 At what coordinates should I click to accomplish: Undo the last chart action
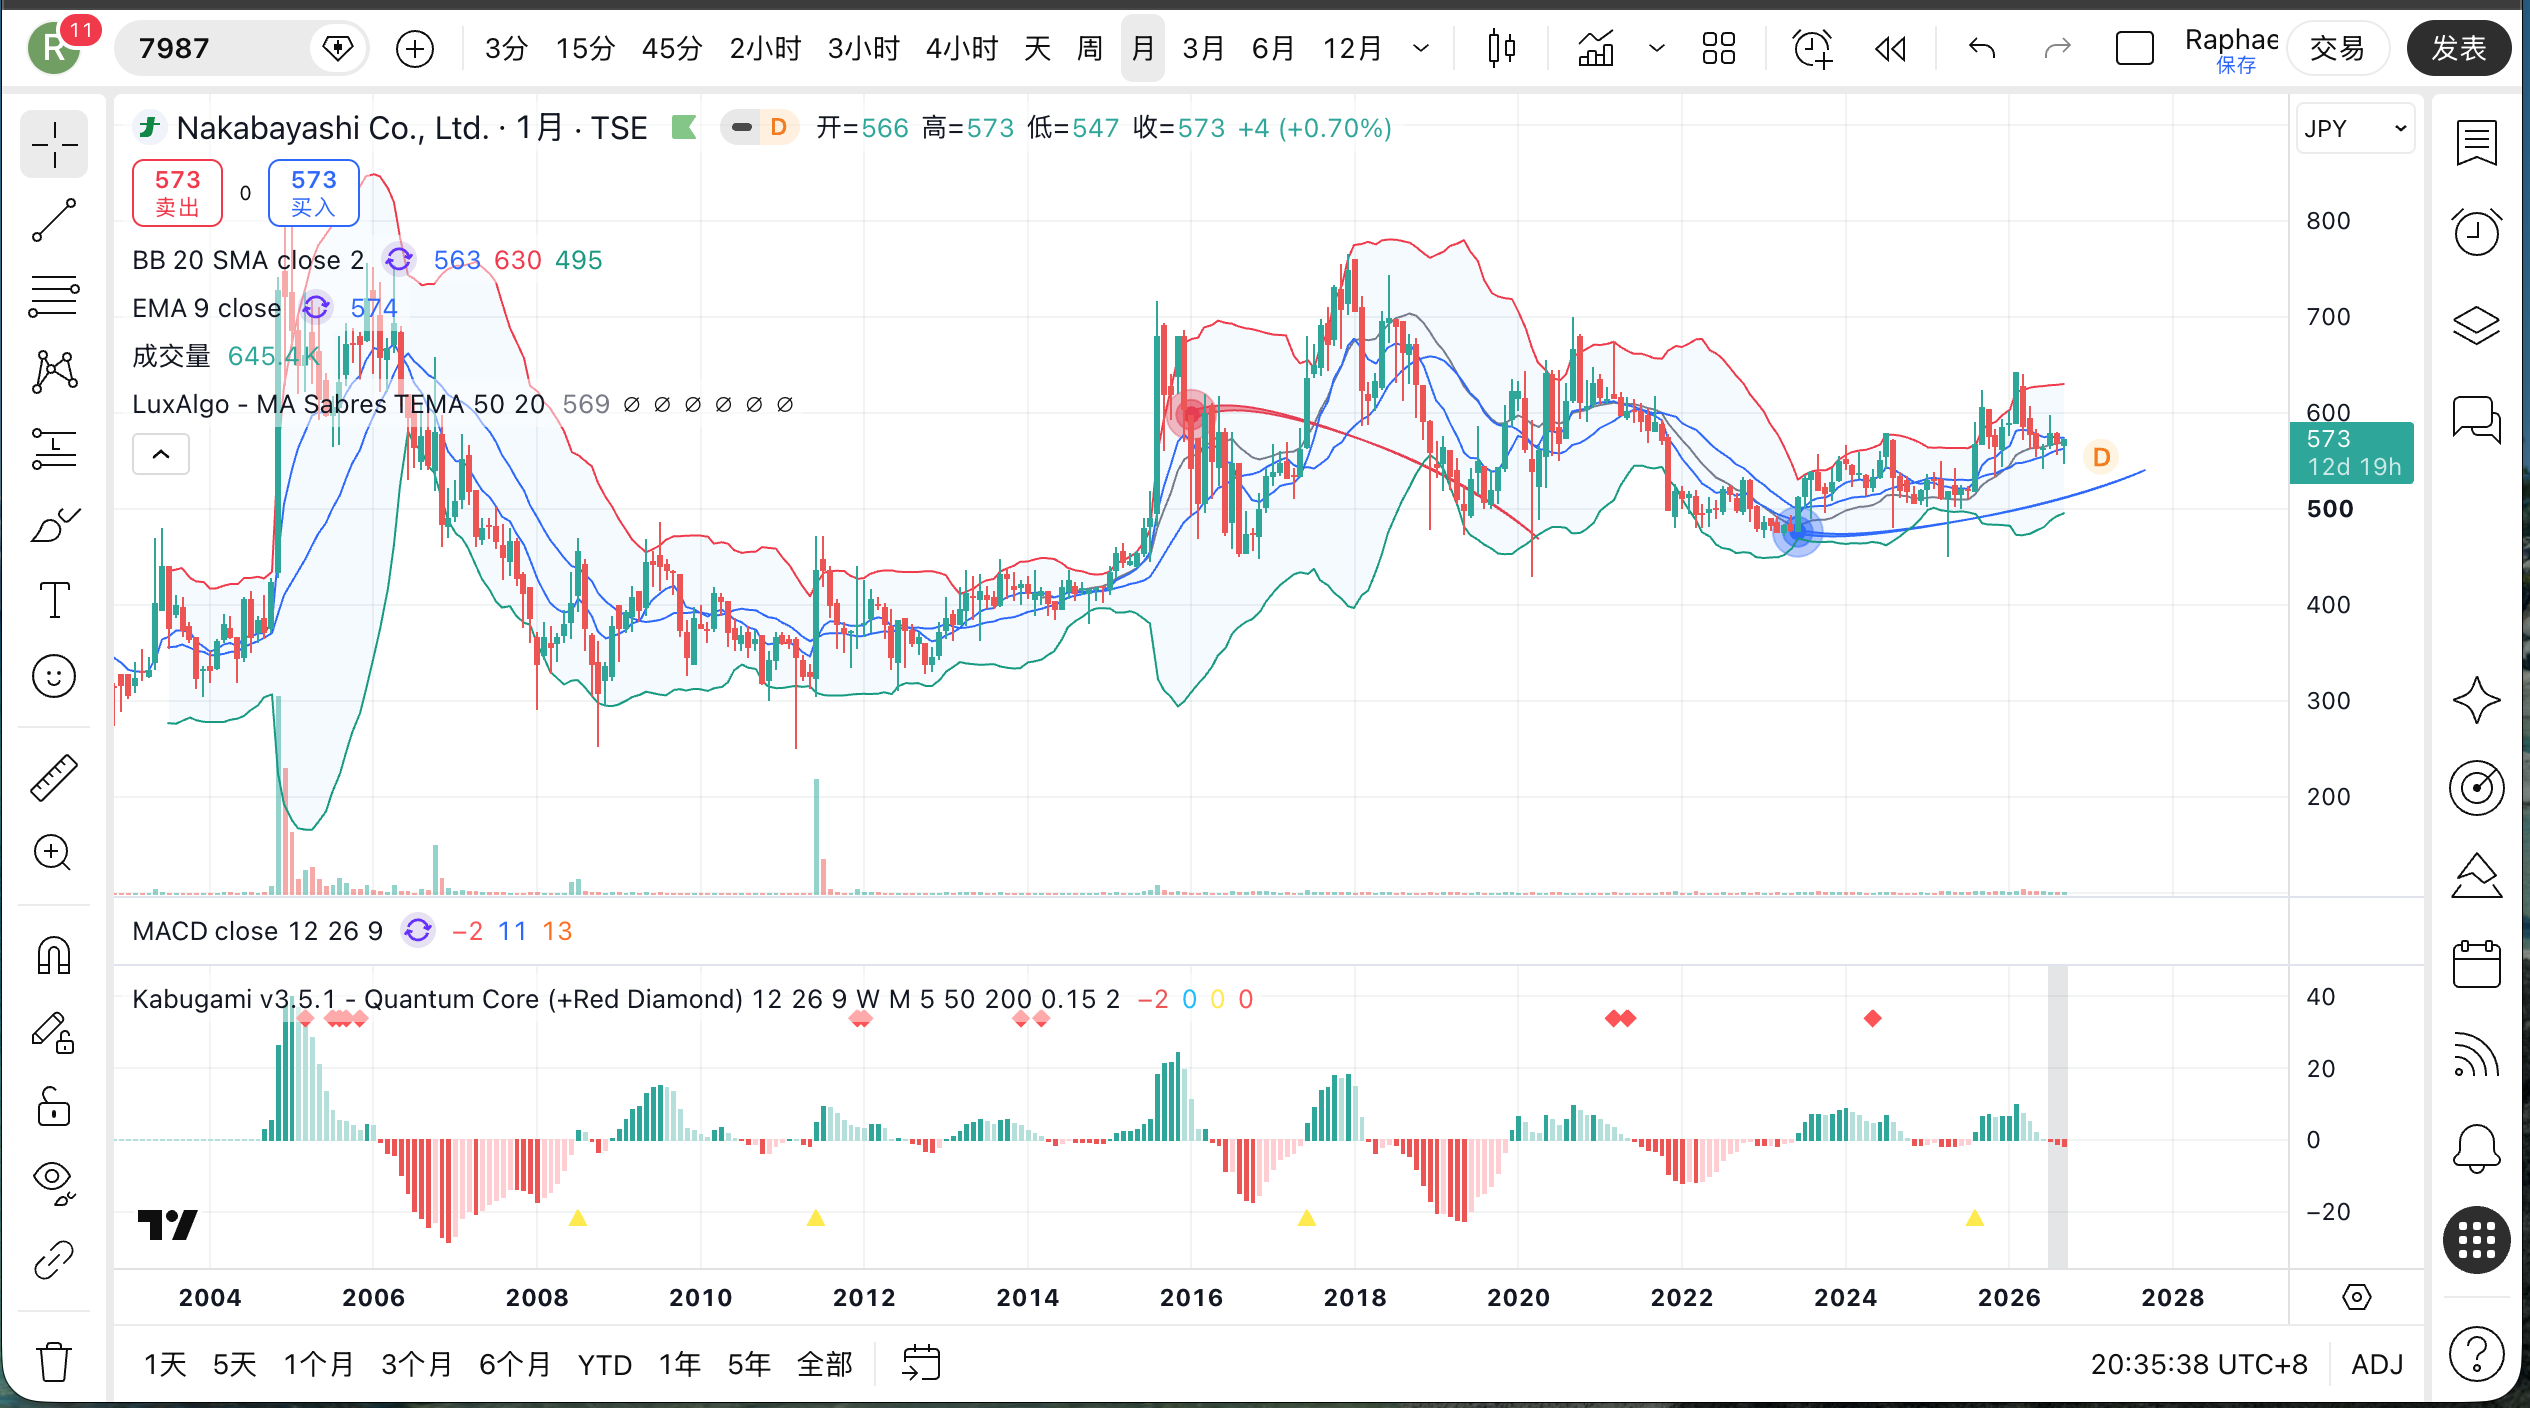pyautogui.click(x=1981, y=48)
